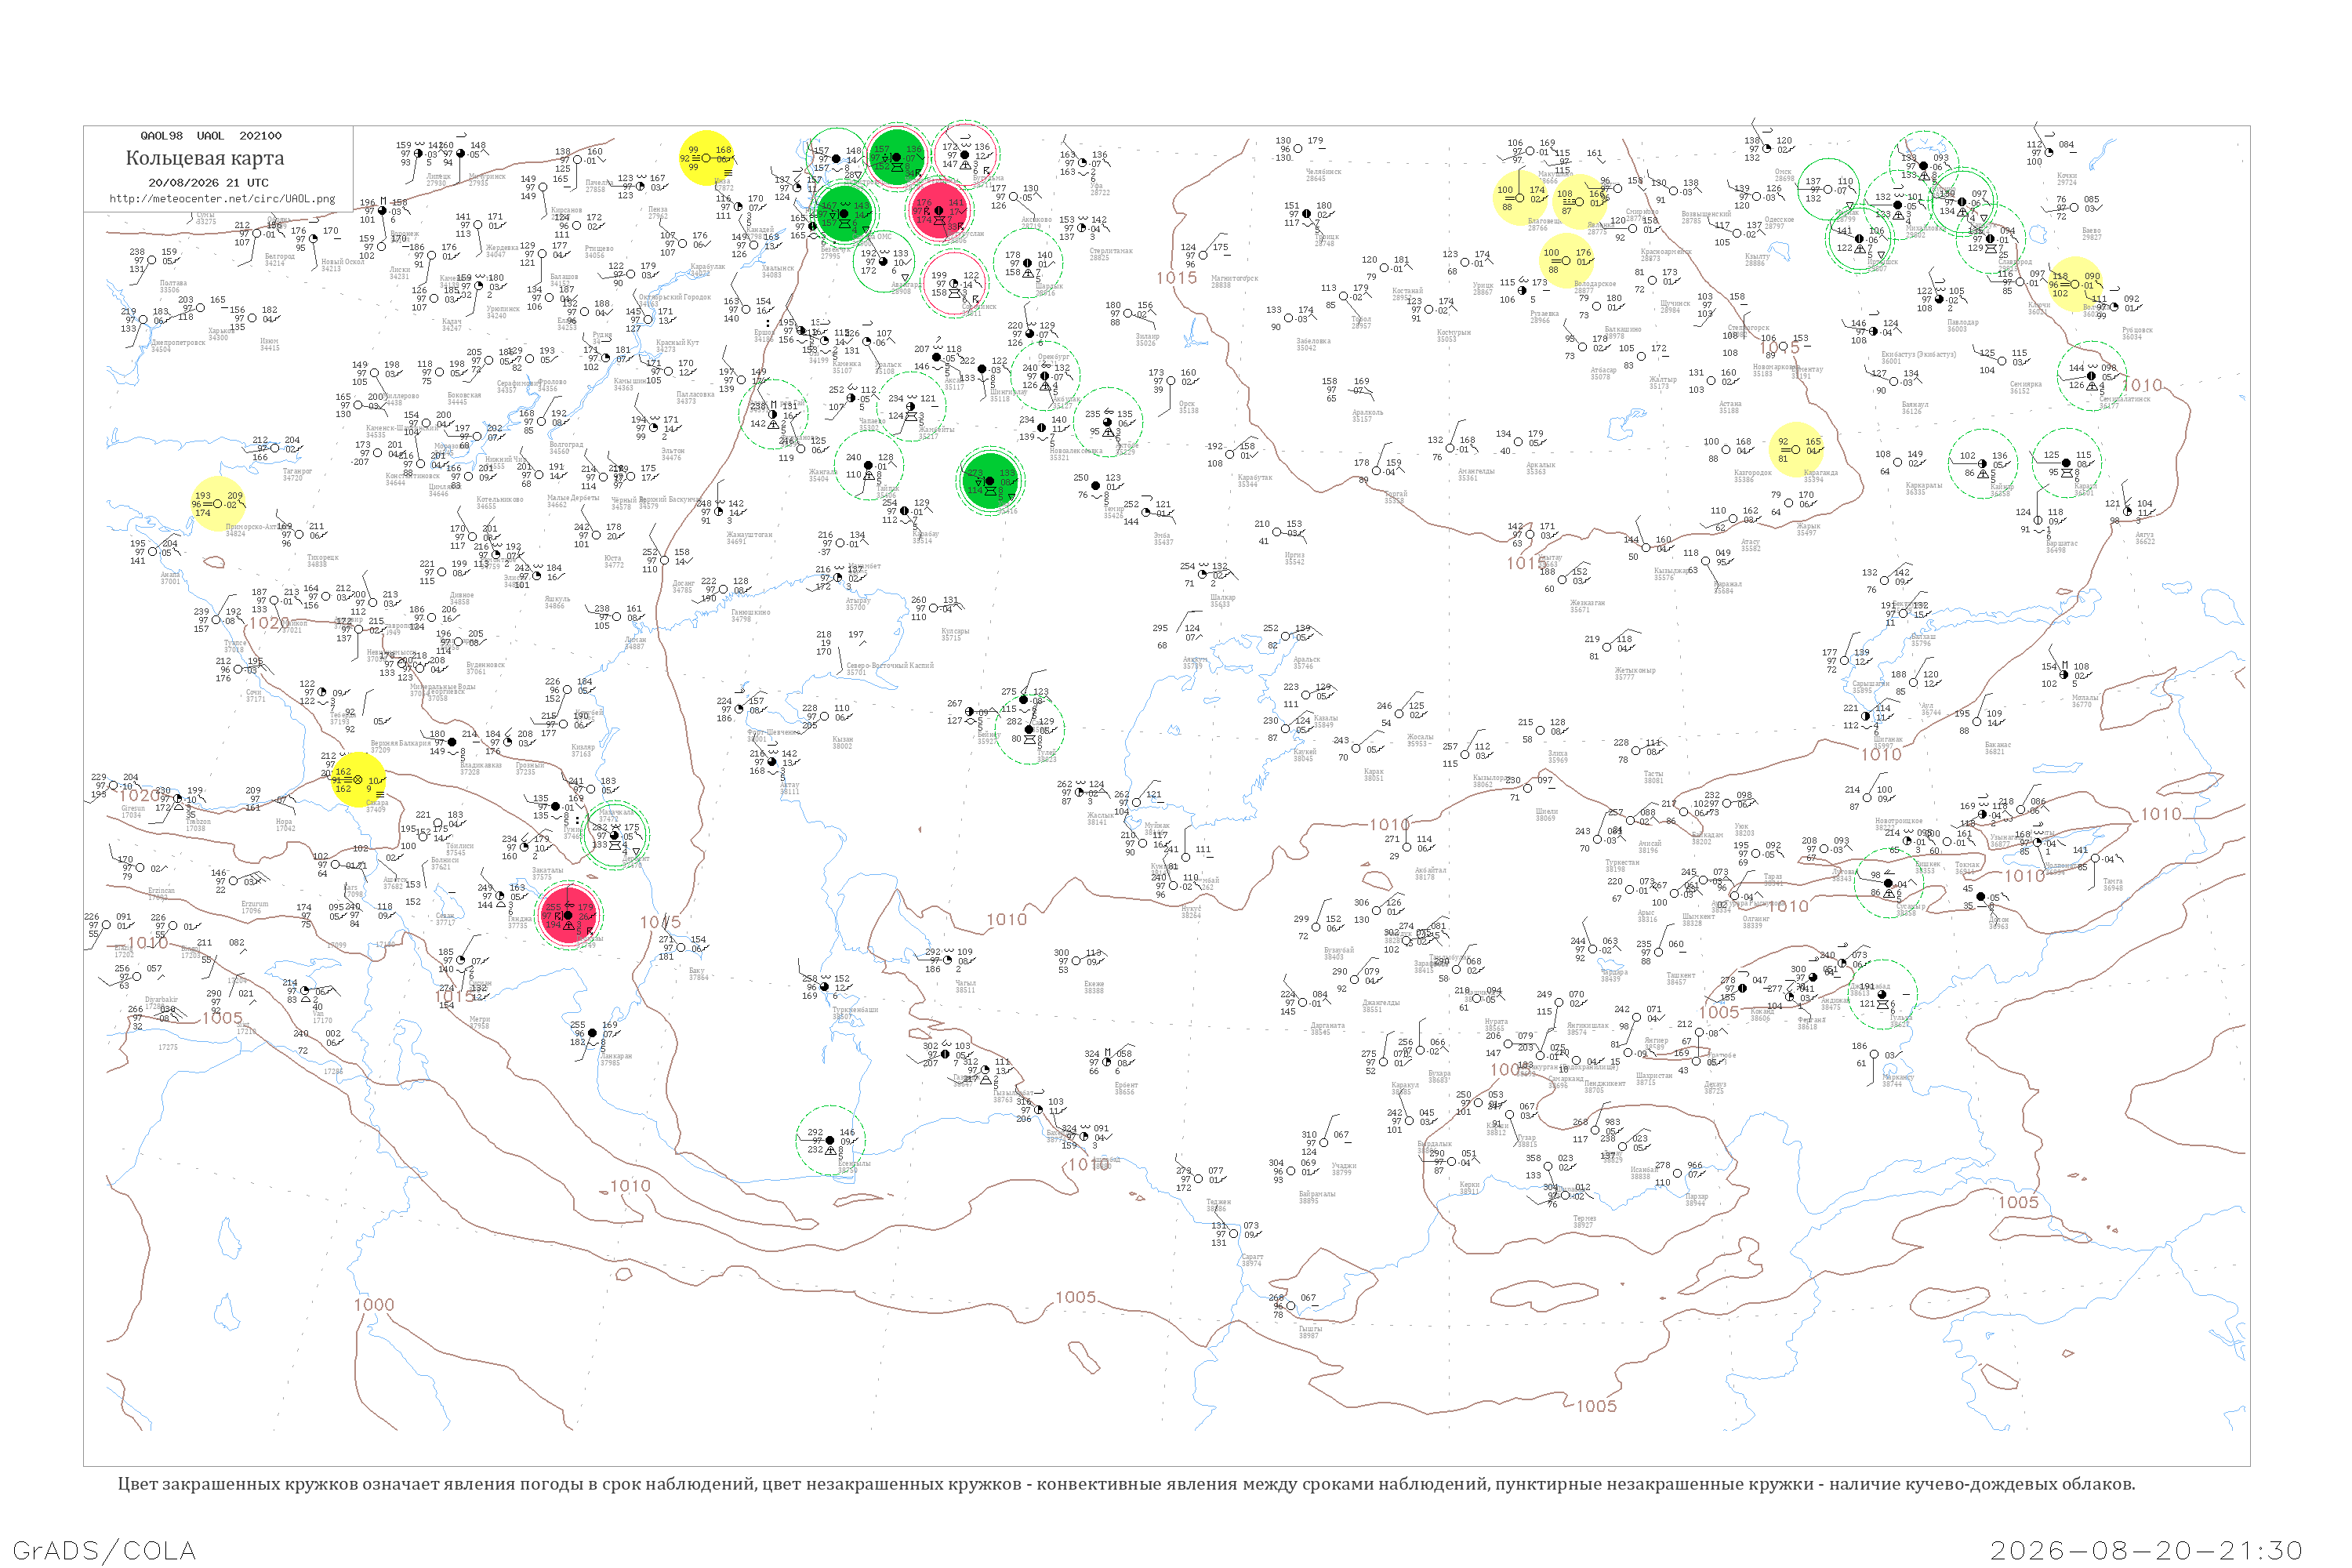Click the map title "Кольцевая карта"
2352x1568 pixels.
205,158
